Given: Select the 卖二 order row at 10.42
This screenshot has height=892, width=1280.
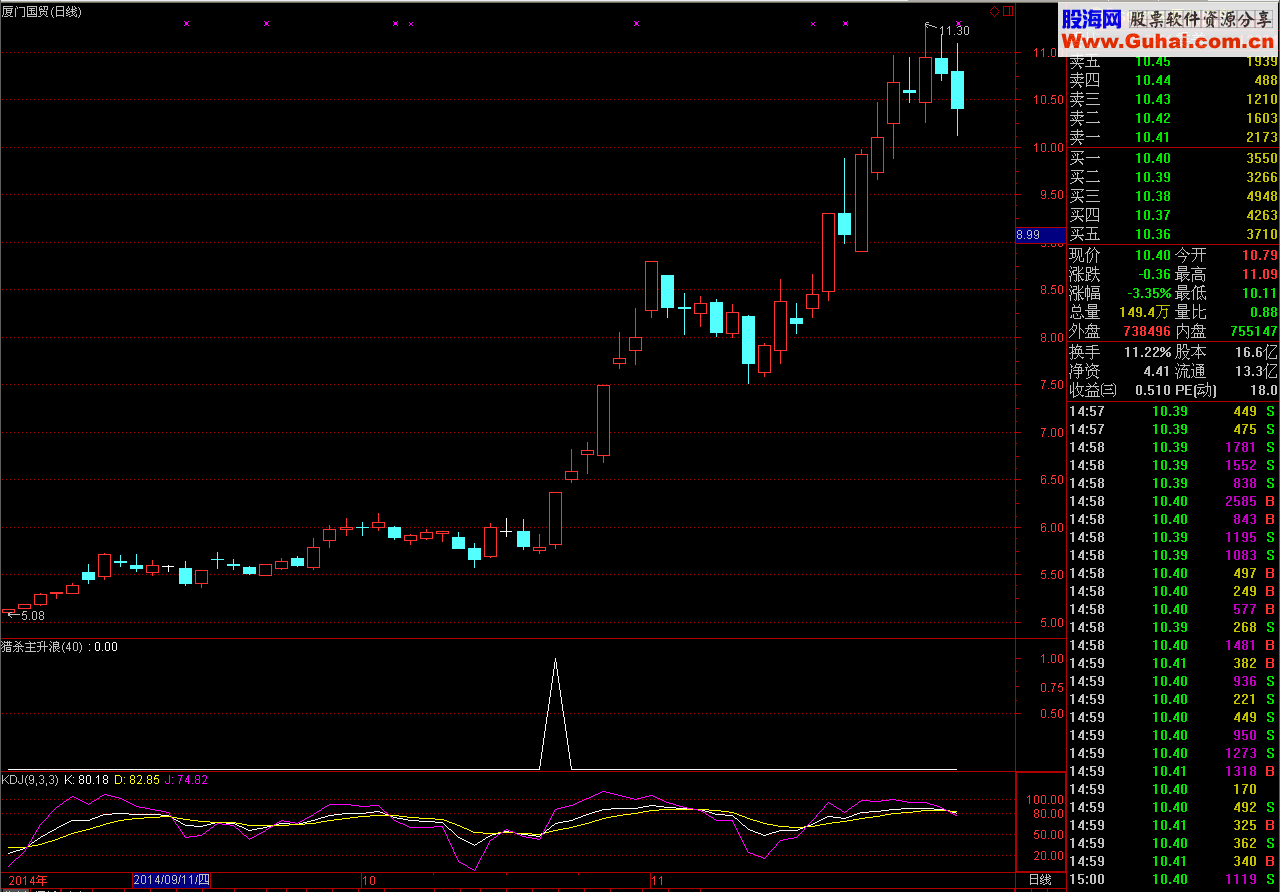Looking at the screenshot, I should [x=1174, y=118].
